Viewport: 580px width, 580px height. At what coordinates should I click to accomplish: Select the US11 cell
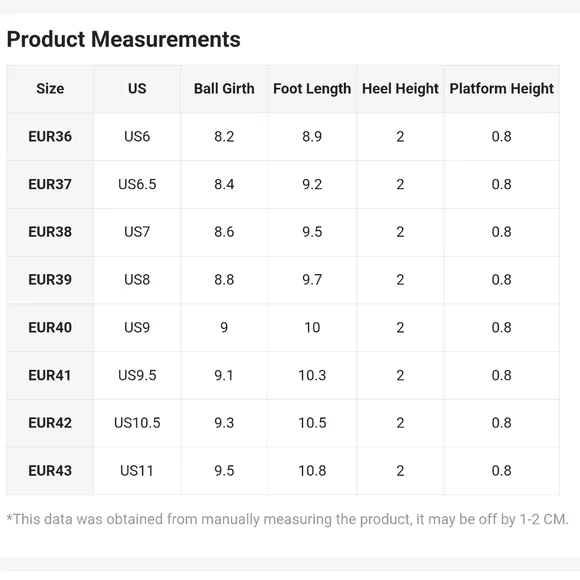tap(137, 471)
